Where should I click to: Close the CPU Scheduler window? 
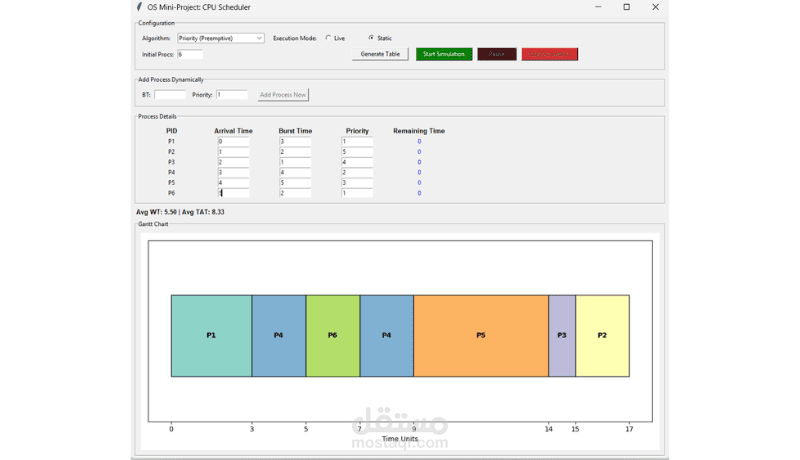point(656,7)
